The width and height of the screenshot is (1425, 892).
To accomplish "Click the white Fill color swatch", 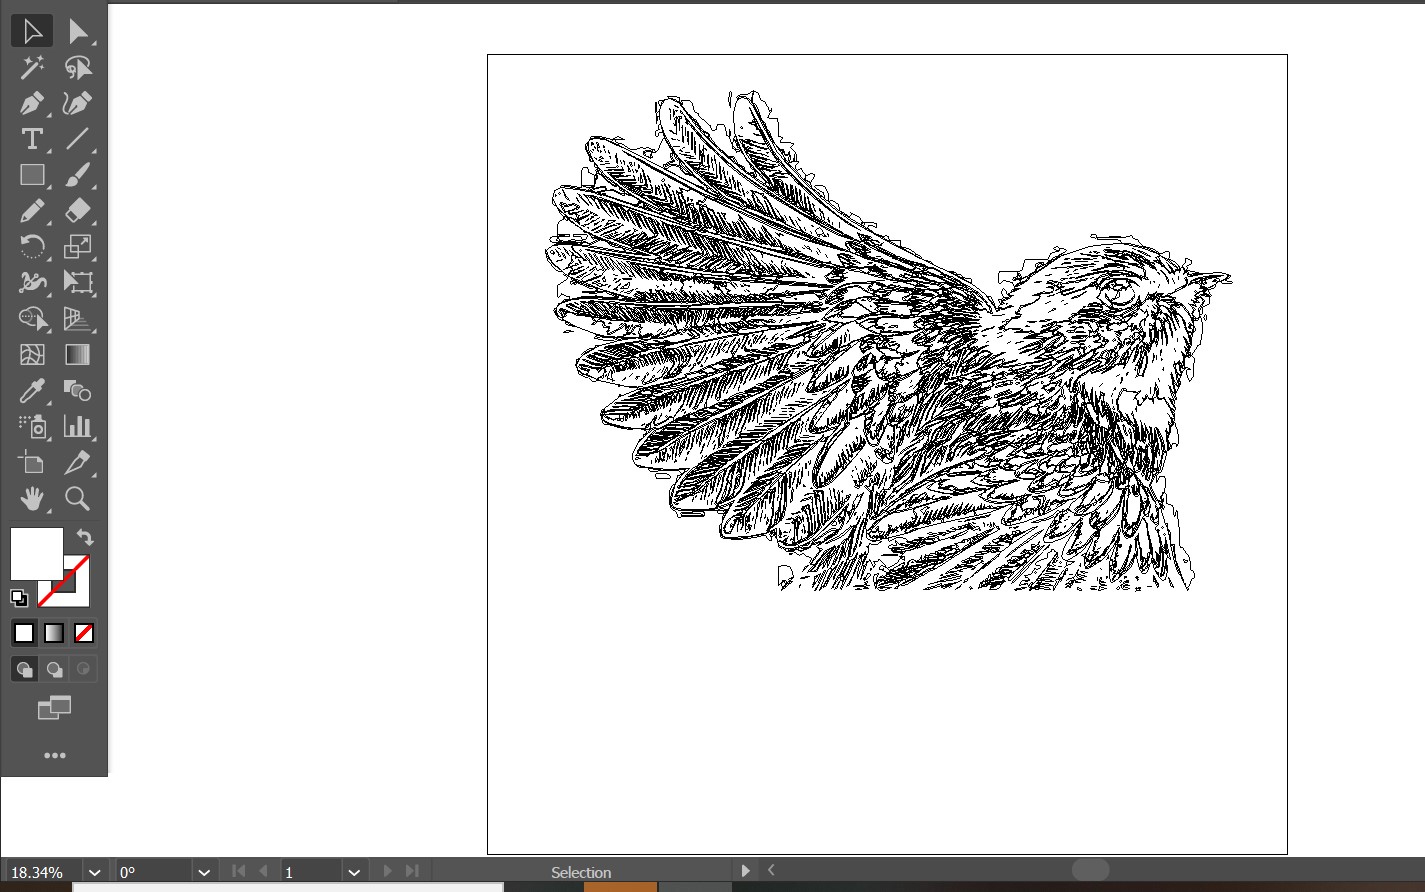I will [x=36, y=553].
